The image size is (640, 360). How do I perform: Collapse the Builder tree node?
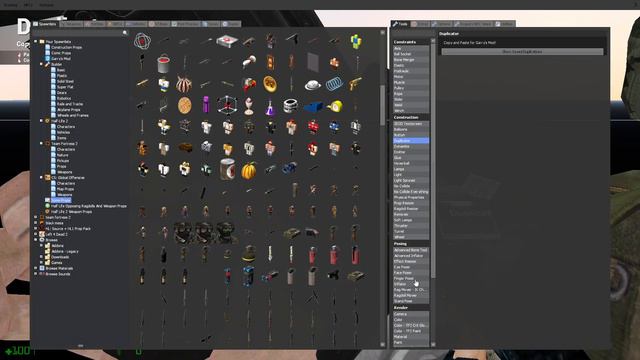point(42,64)
